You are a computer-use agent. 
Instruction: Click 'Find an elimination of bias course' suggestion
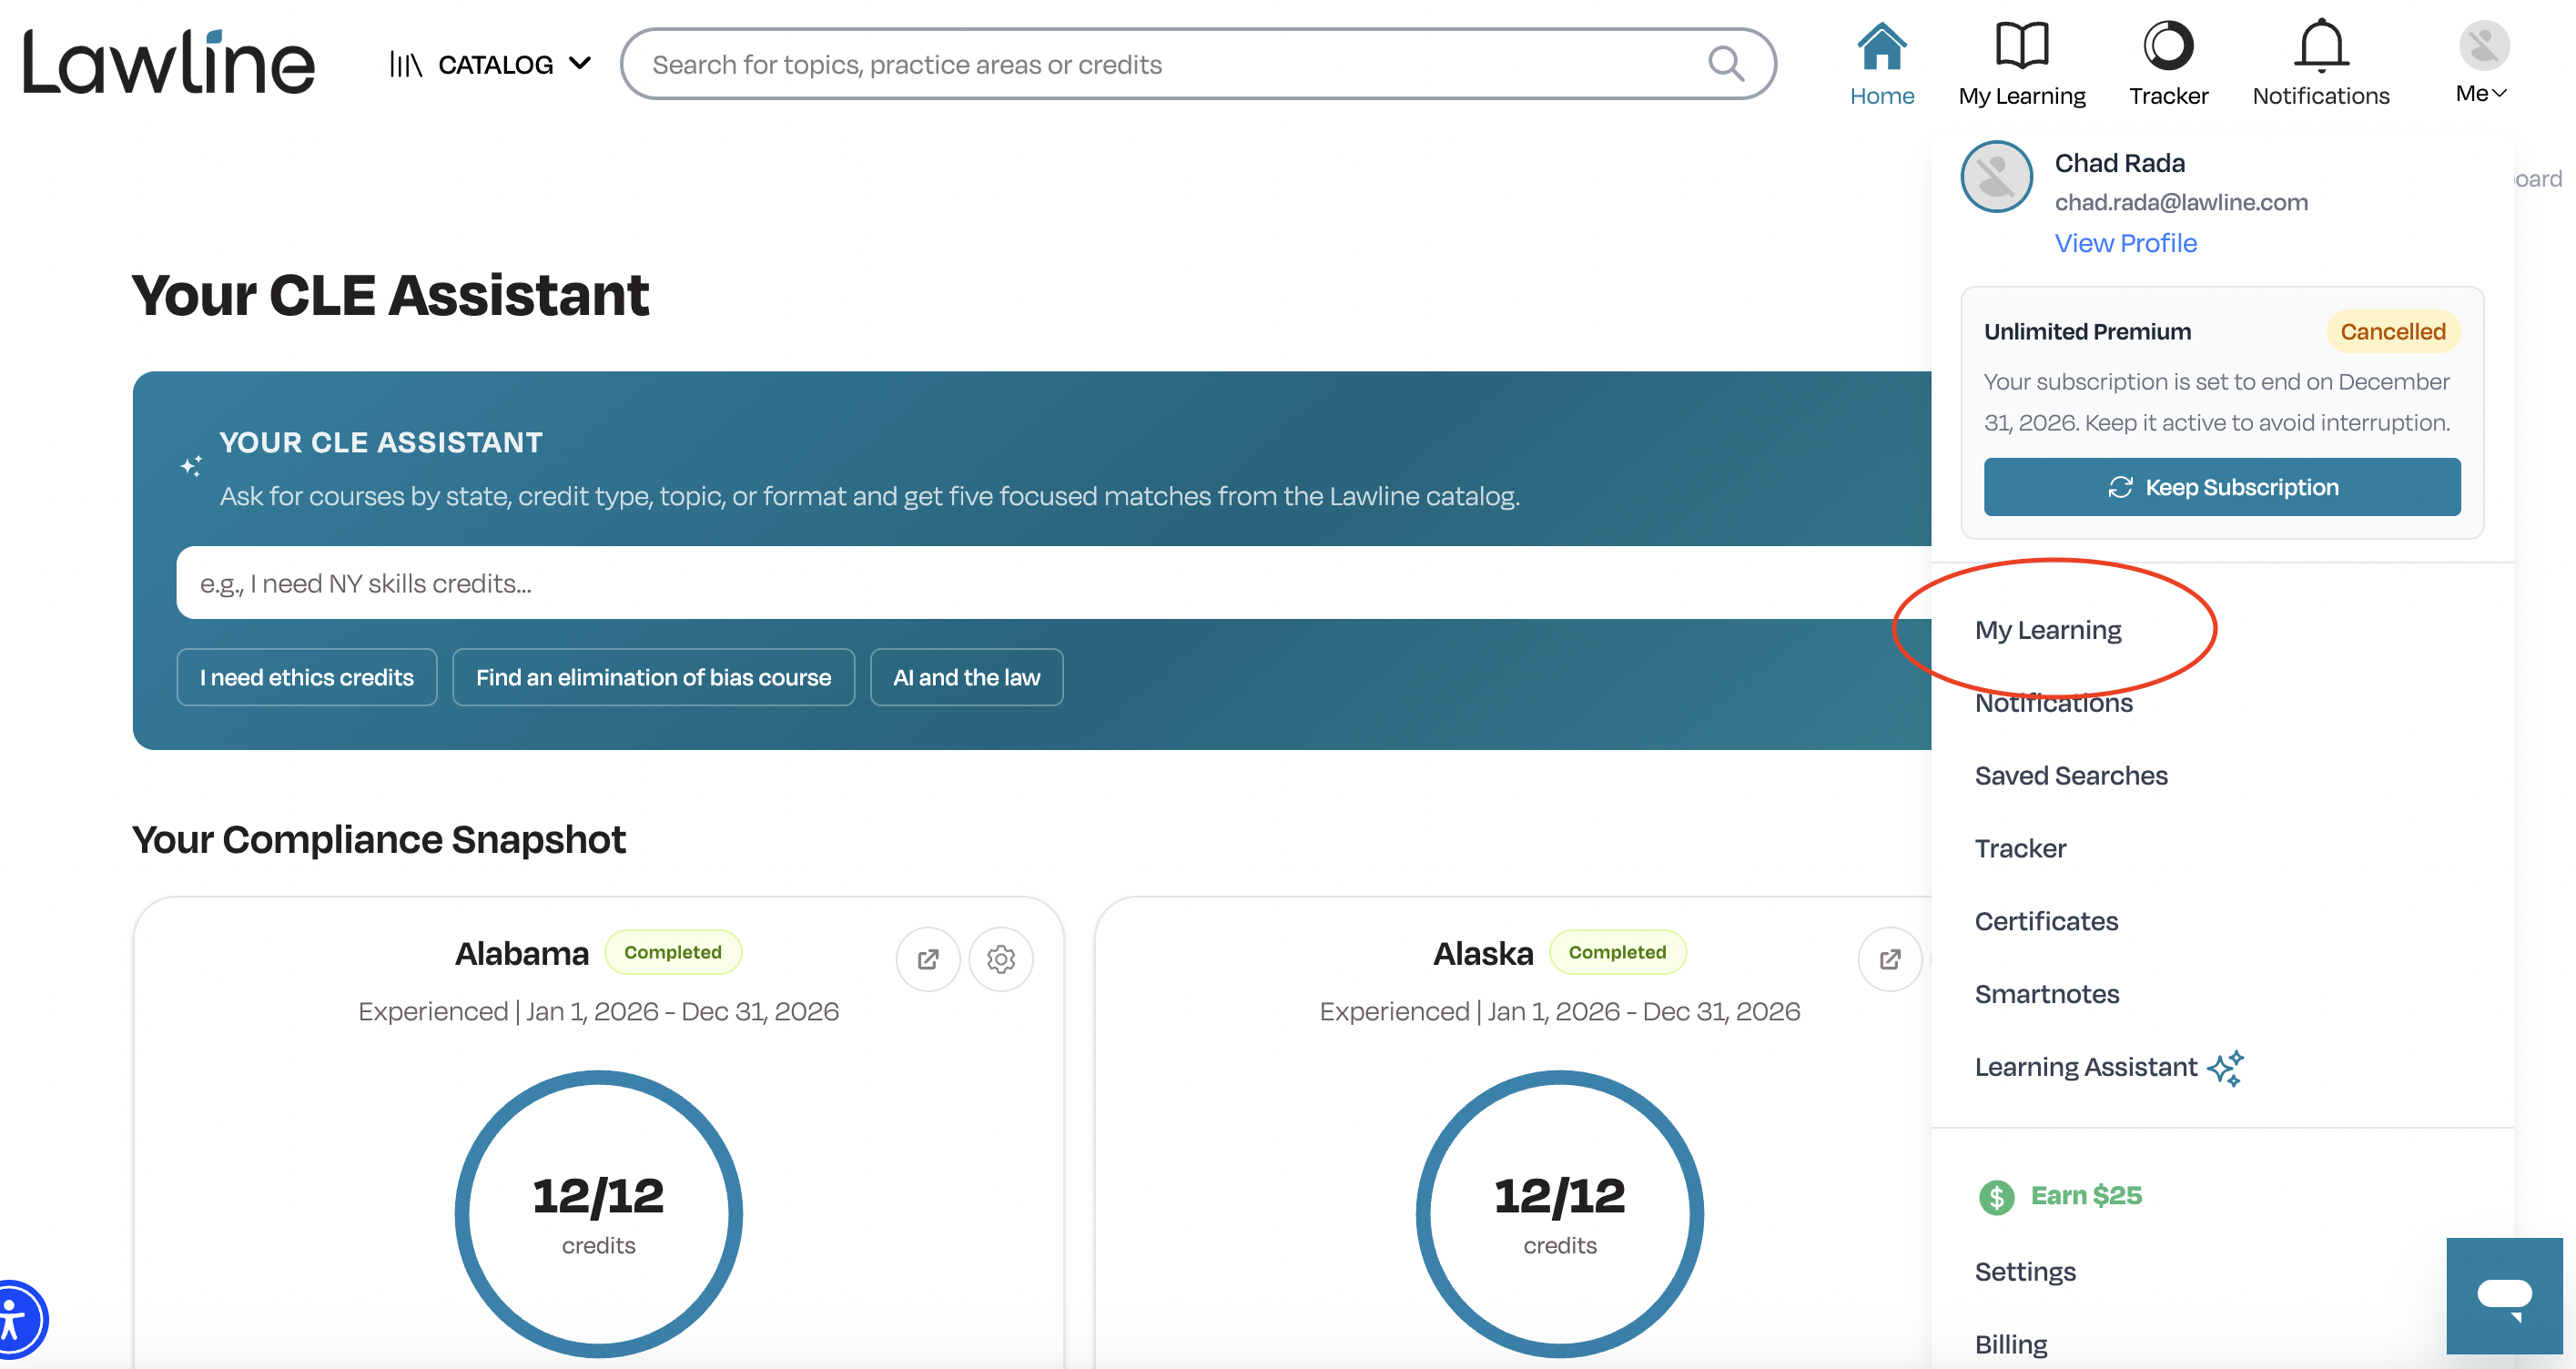tap(653, 677)
